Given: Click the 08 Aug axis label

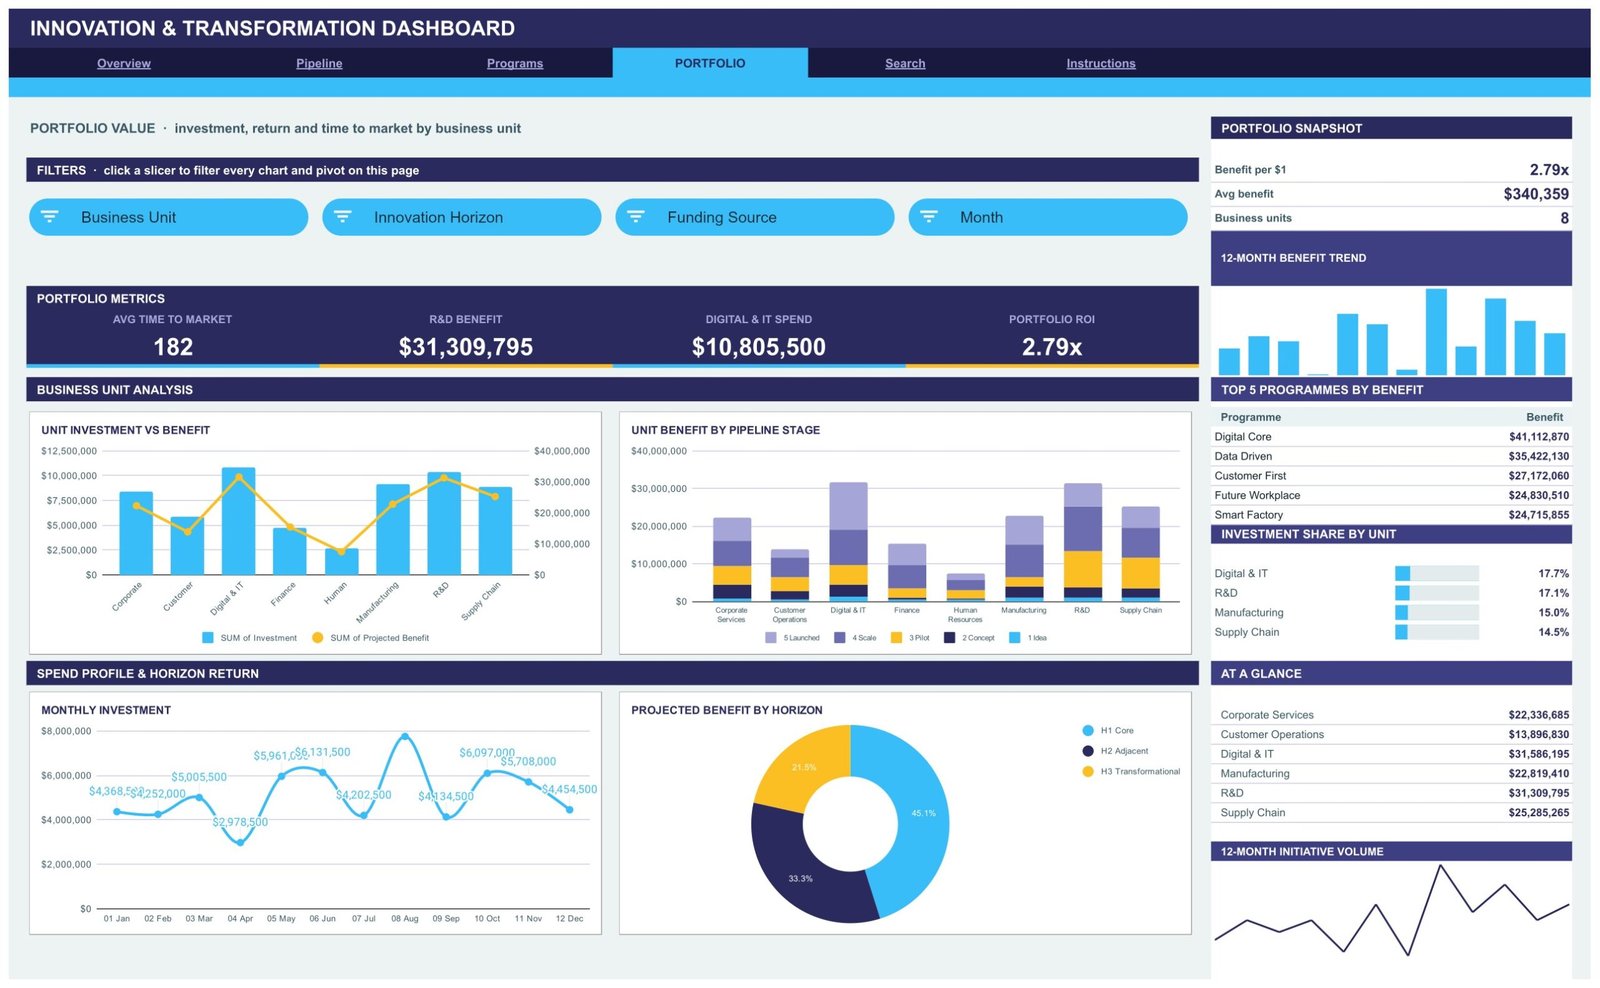Looking at the screenshot, I should tap(404, 918).
